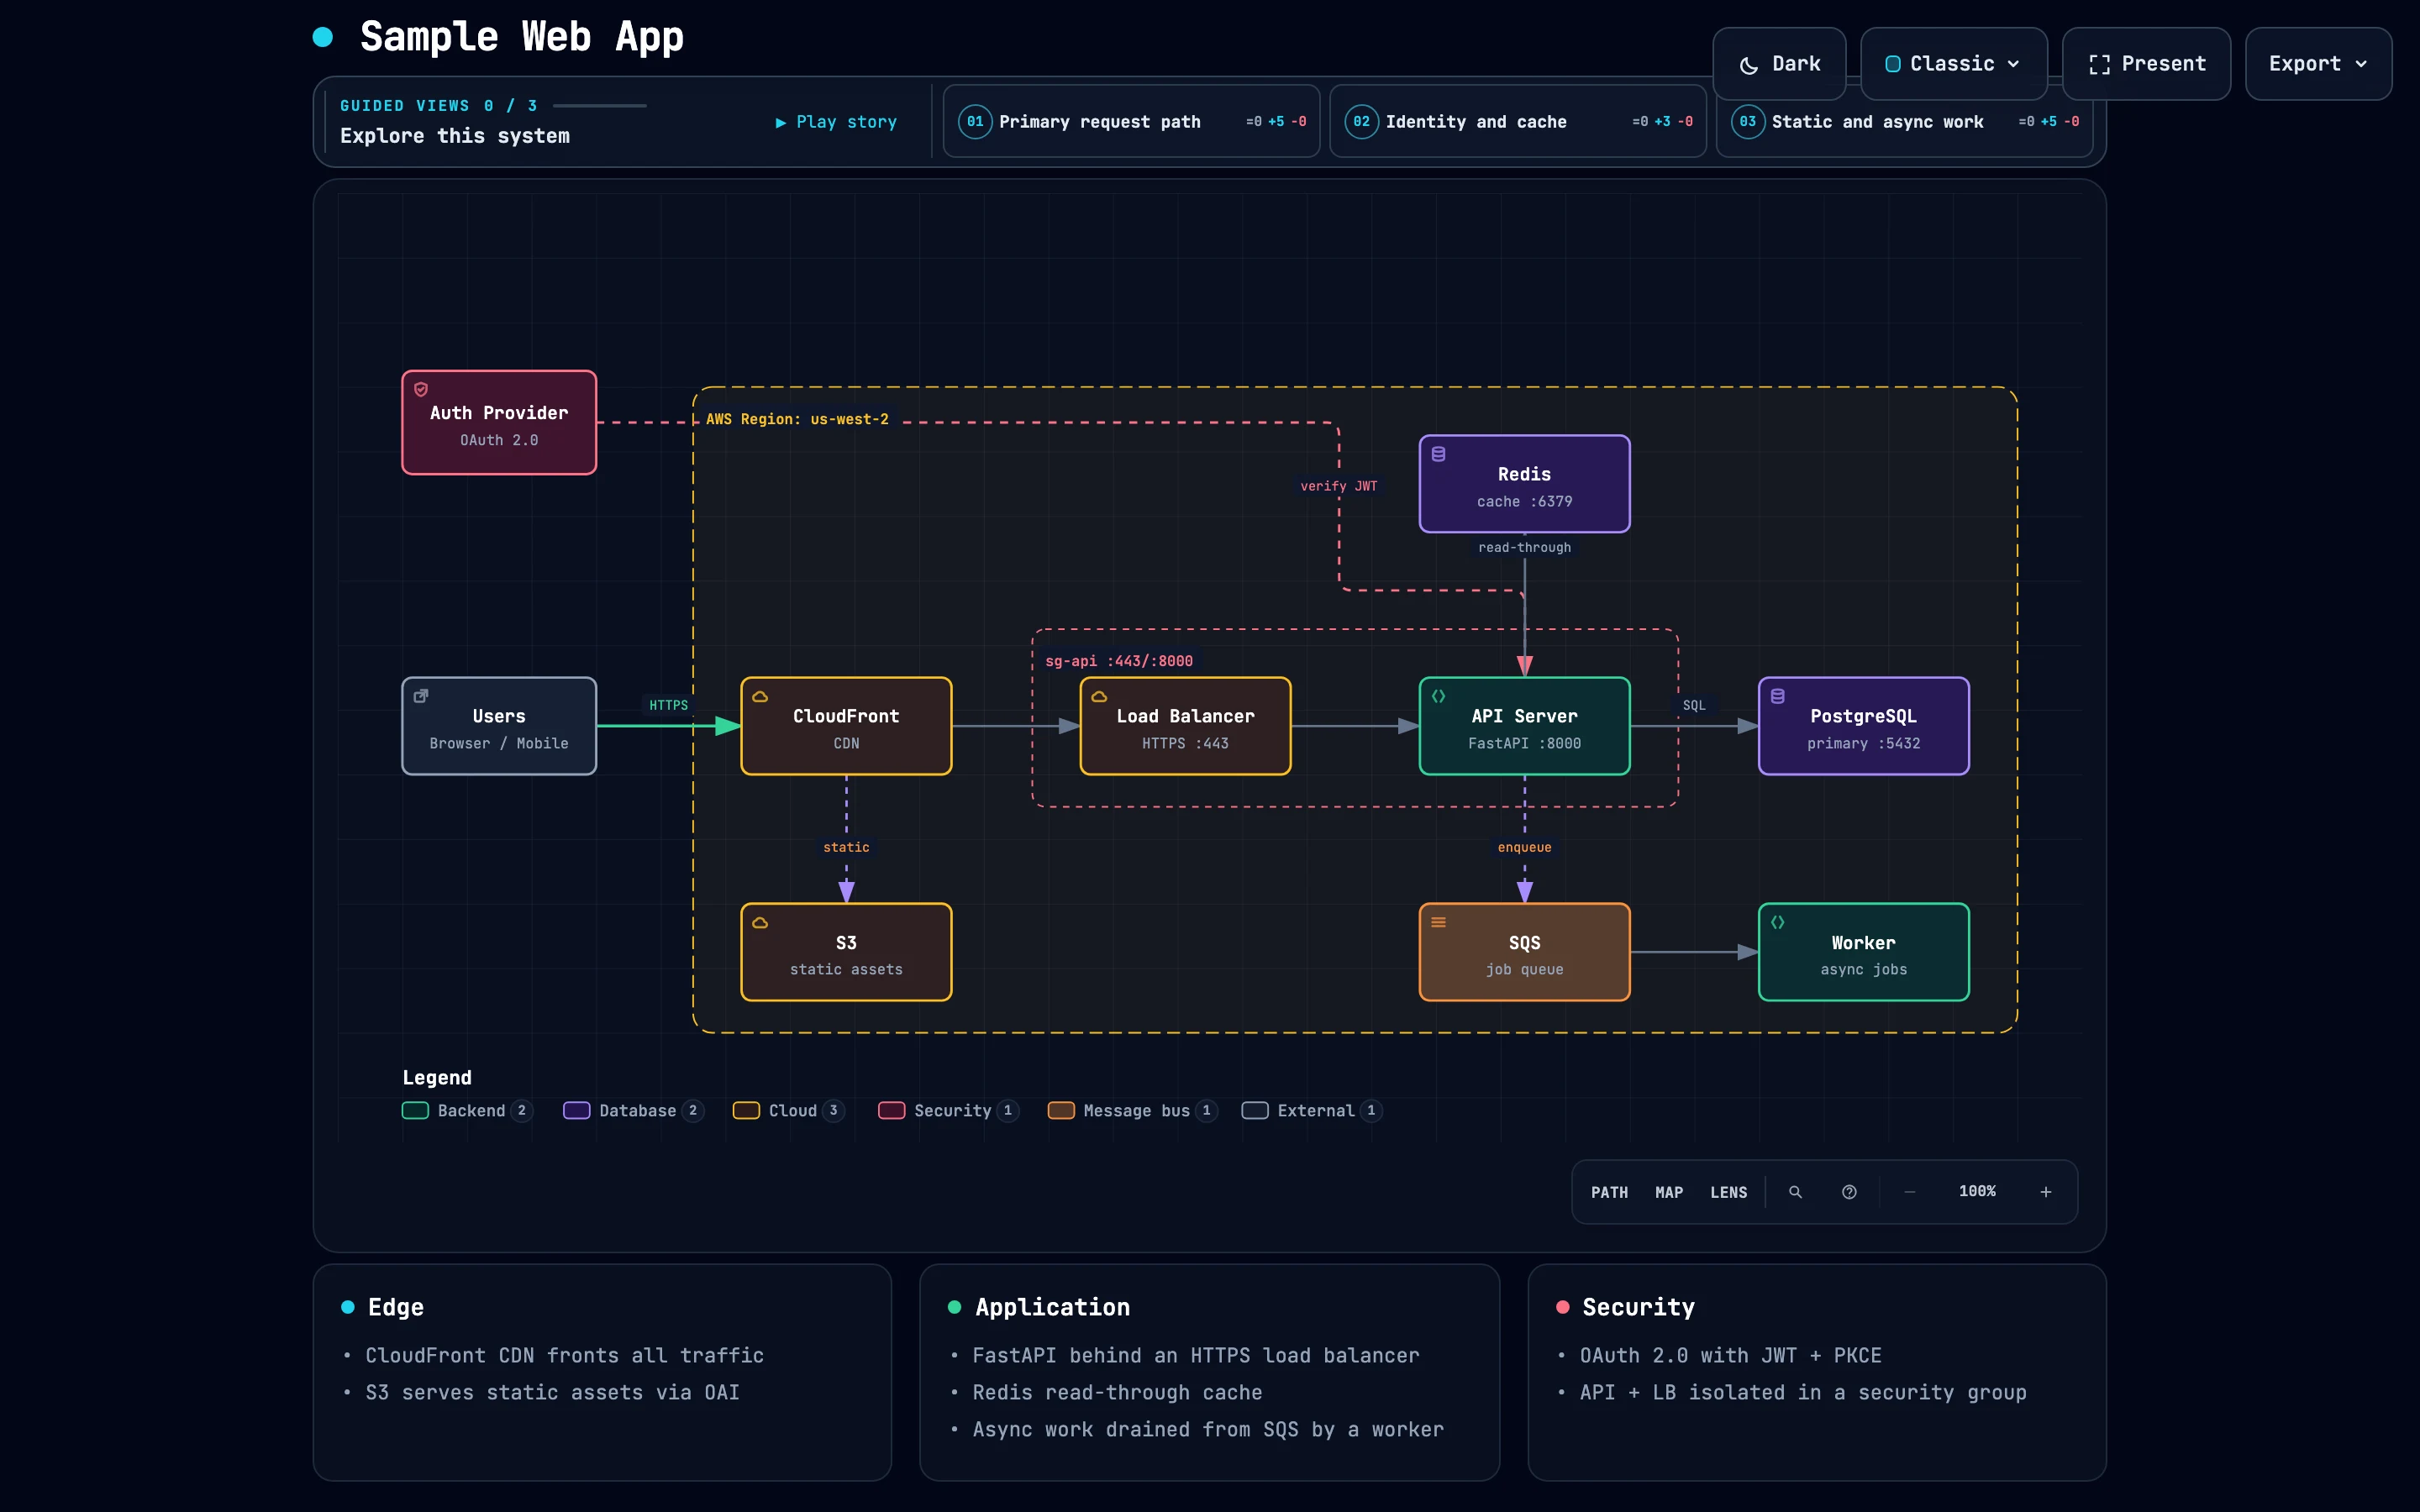
Task: Click the Edge panel heading
Action: pyautogui.click(x=396, y=1307)
